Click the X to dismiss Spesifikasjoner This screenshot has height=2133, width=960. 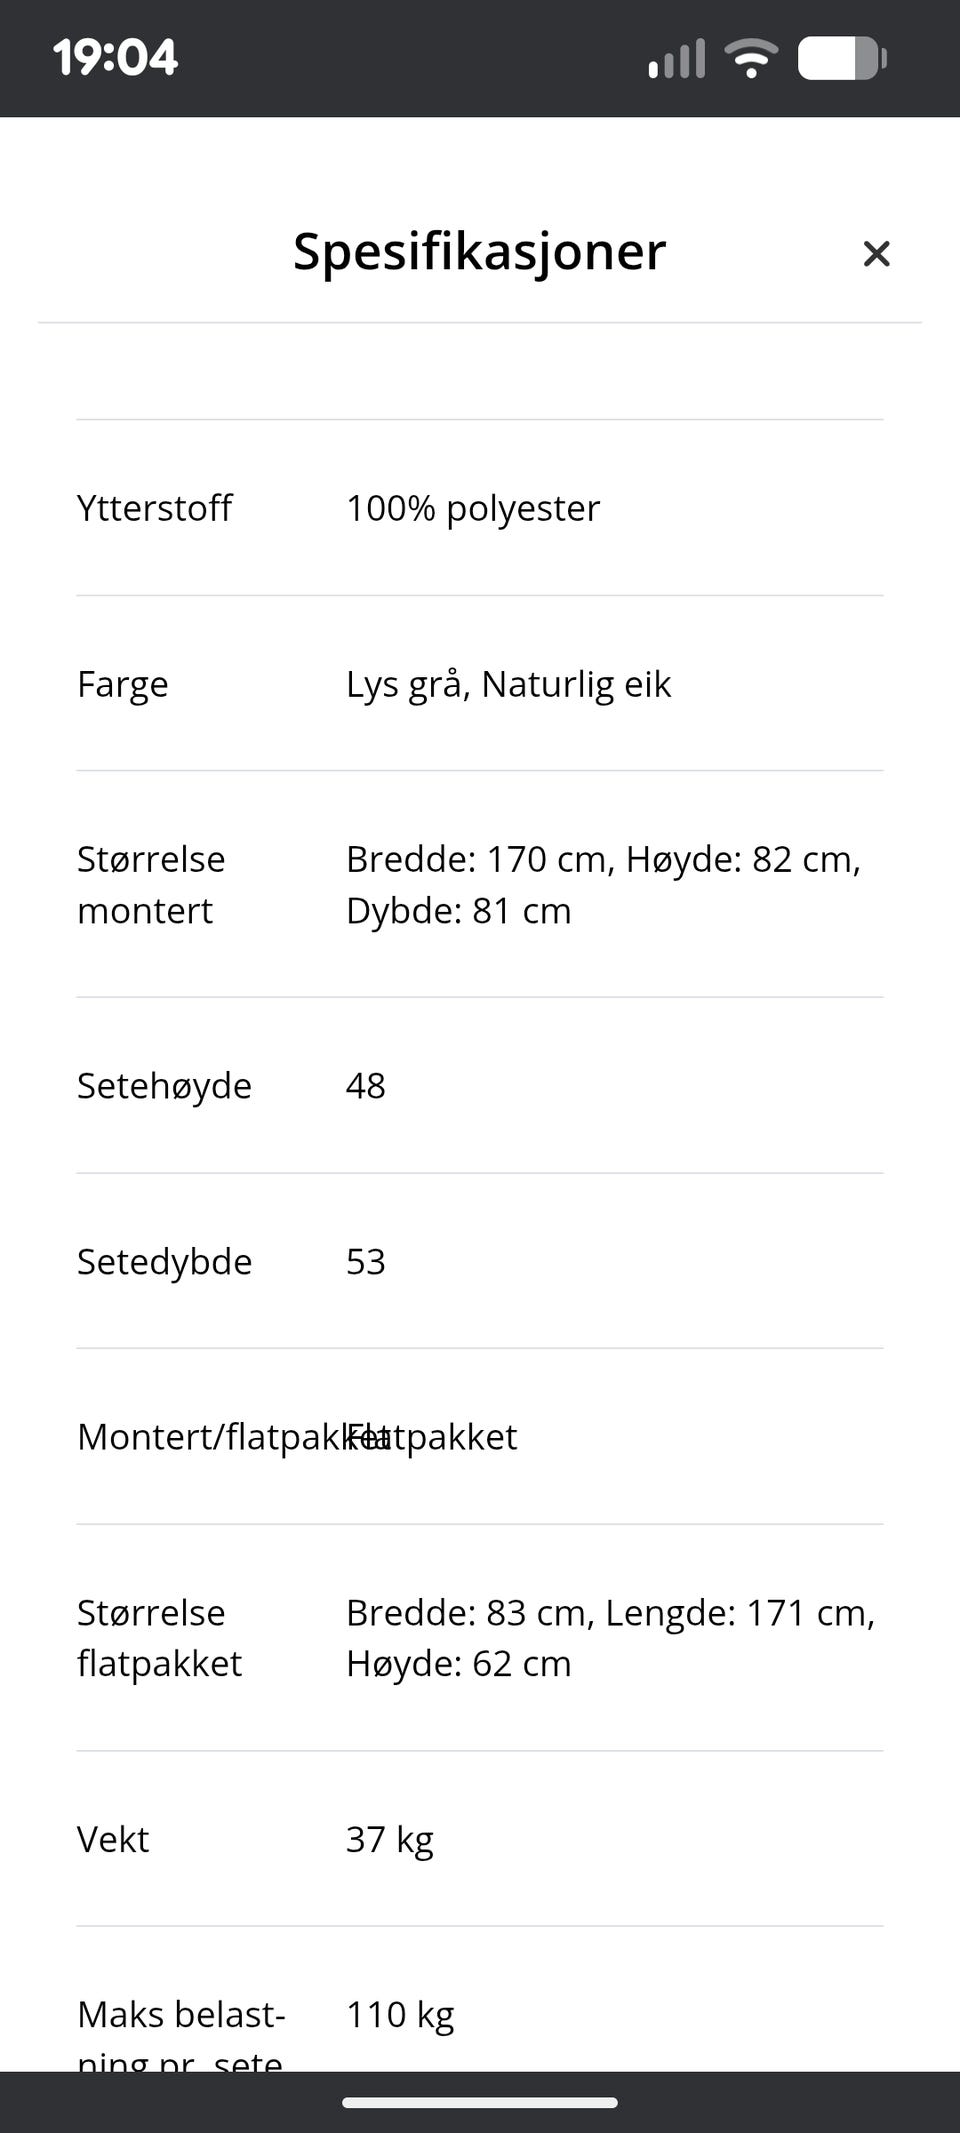pos(876,254)
